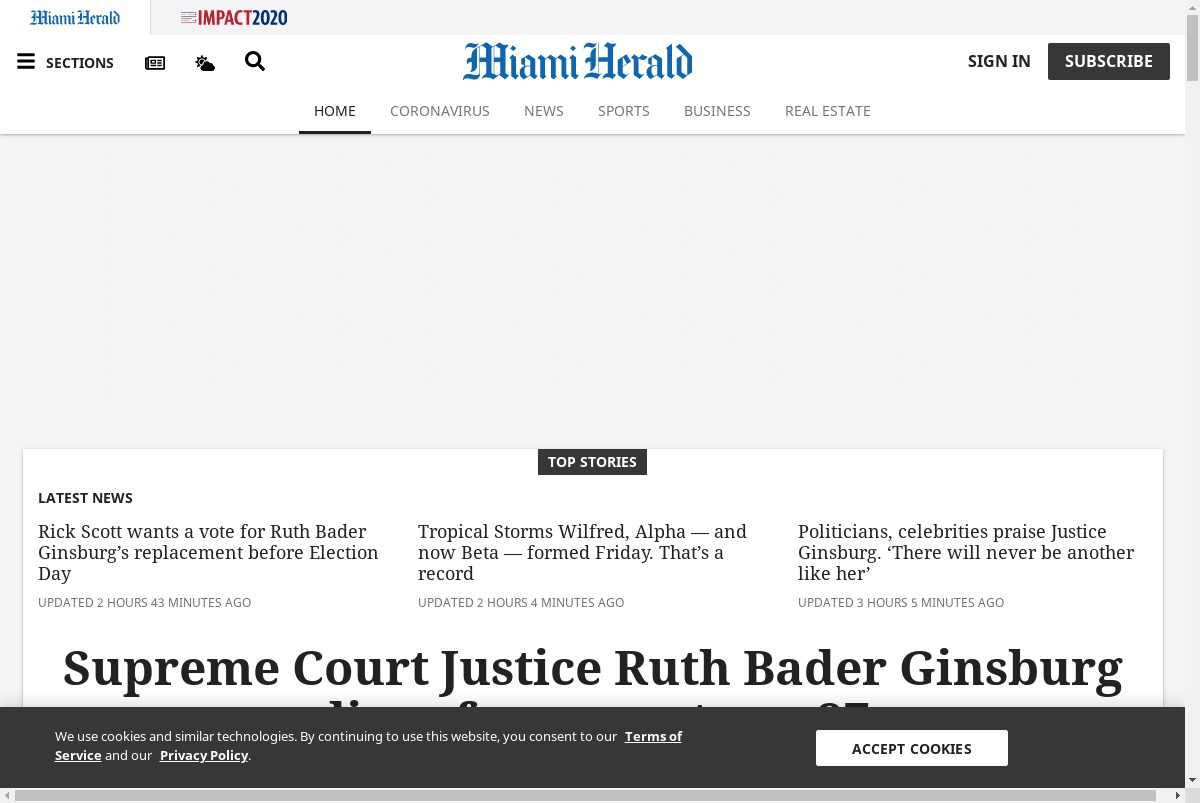Click the horizontal scrollbar left arrow
The height and width of the screenshot is (803, 1200).
7,795
